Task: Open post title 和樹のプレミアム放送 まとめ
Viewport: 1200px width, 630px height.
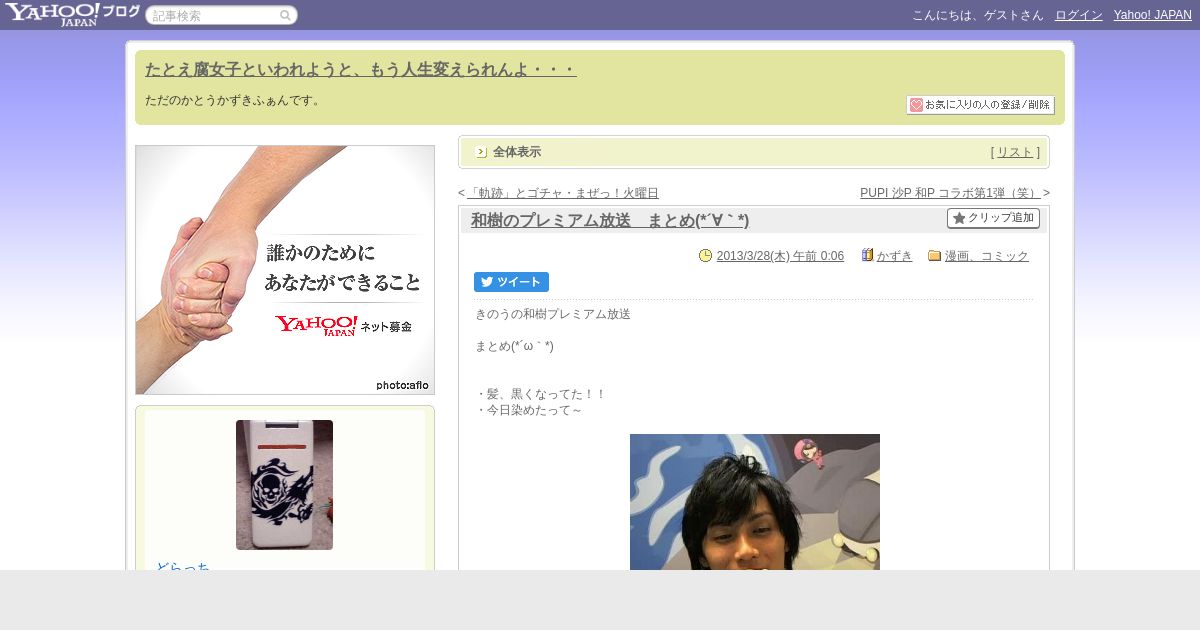Action: (610, 221)
